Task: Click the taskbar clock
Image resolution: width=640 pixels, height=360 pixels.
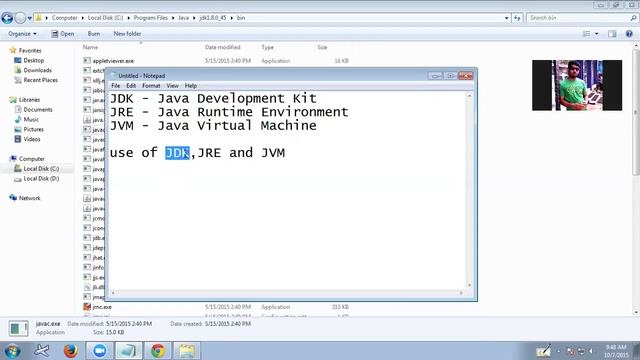Action: (x=616, y=351)
